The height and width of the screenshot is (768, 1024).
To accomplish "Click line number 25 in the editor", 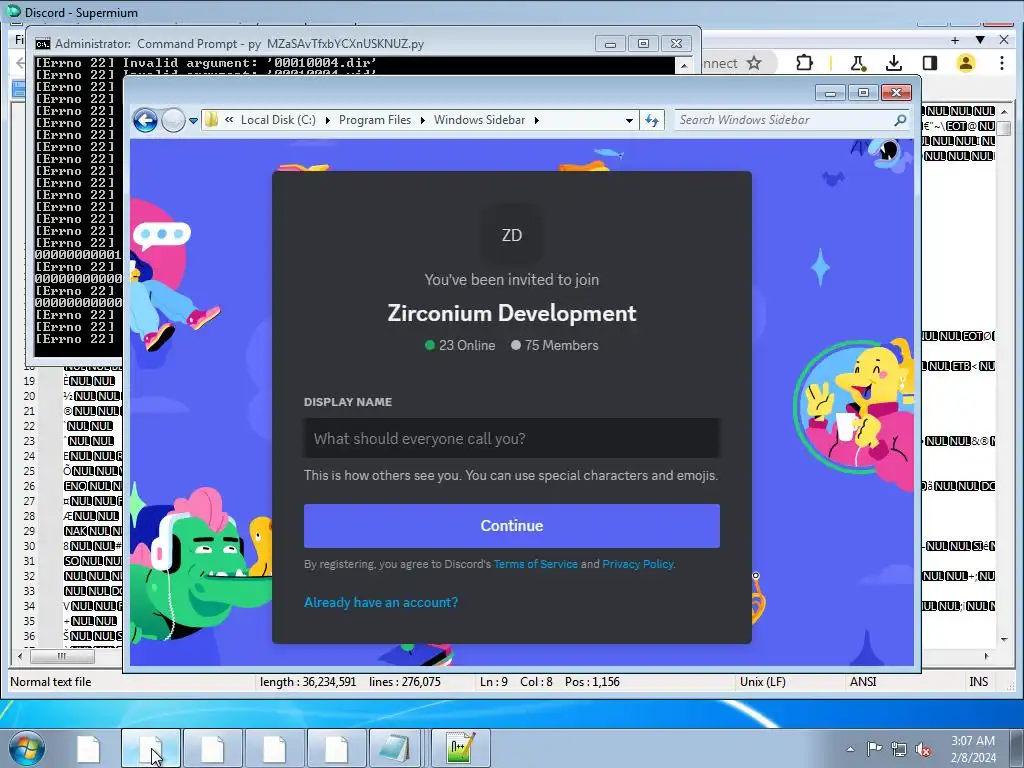I will [29, 471].
